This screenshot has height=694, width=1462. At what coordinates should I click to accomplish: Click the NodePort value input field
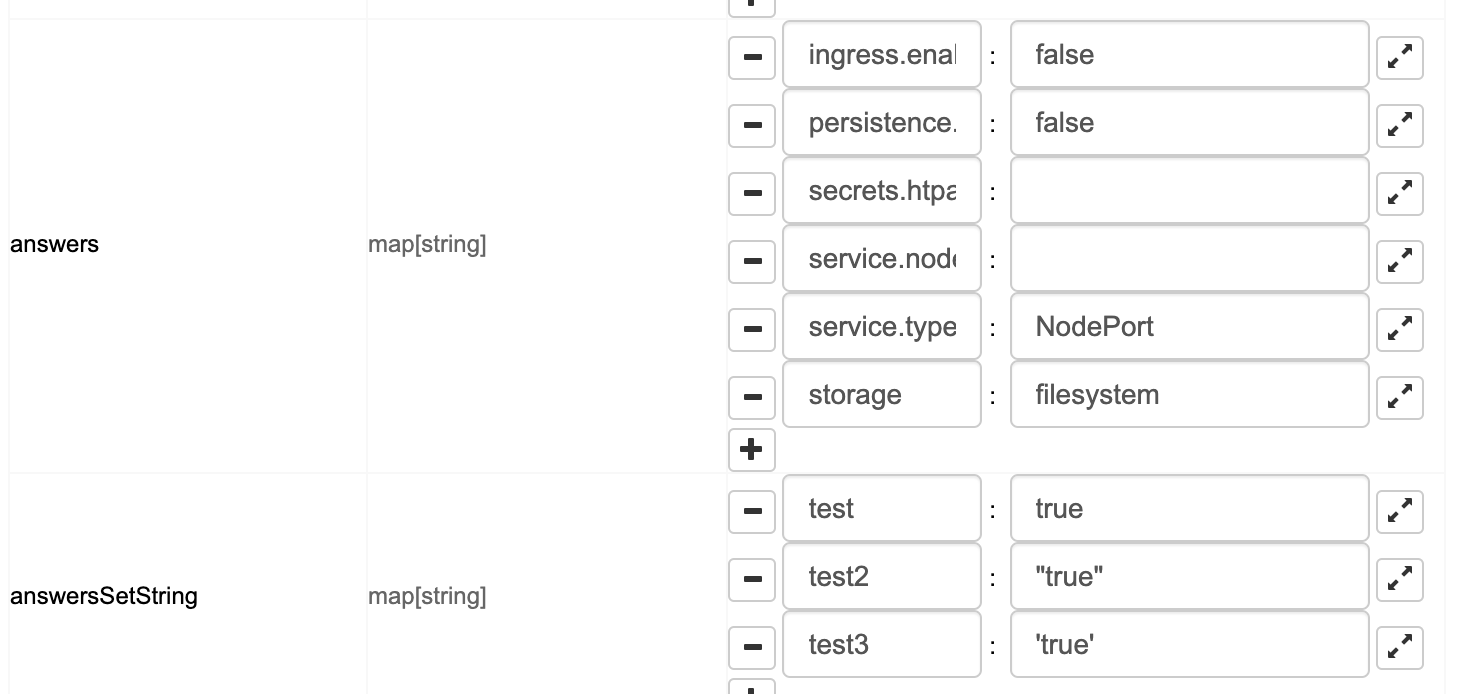tap(1189, 327)
